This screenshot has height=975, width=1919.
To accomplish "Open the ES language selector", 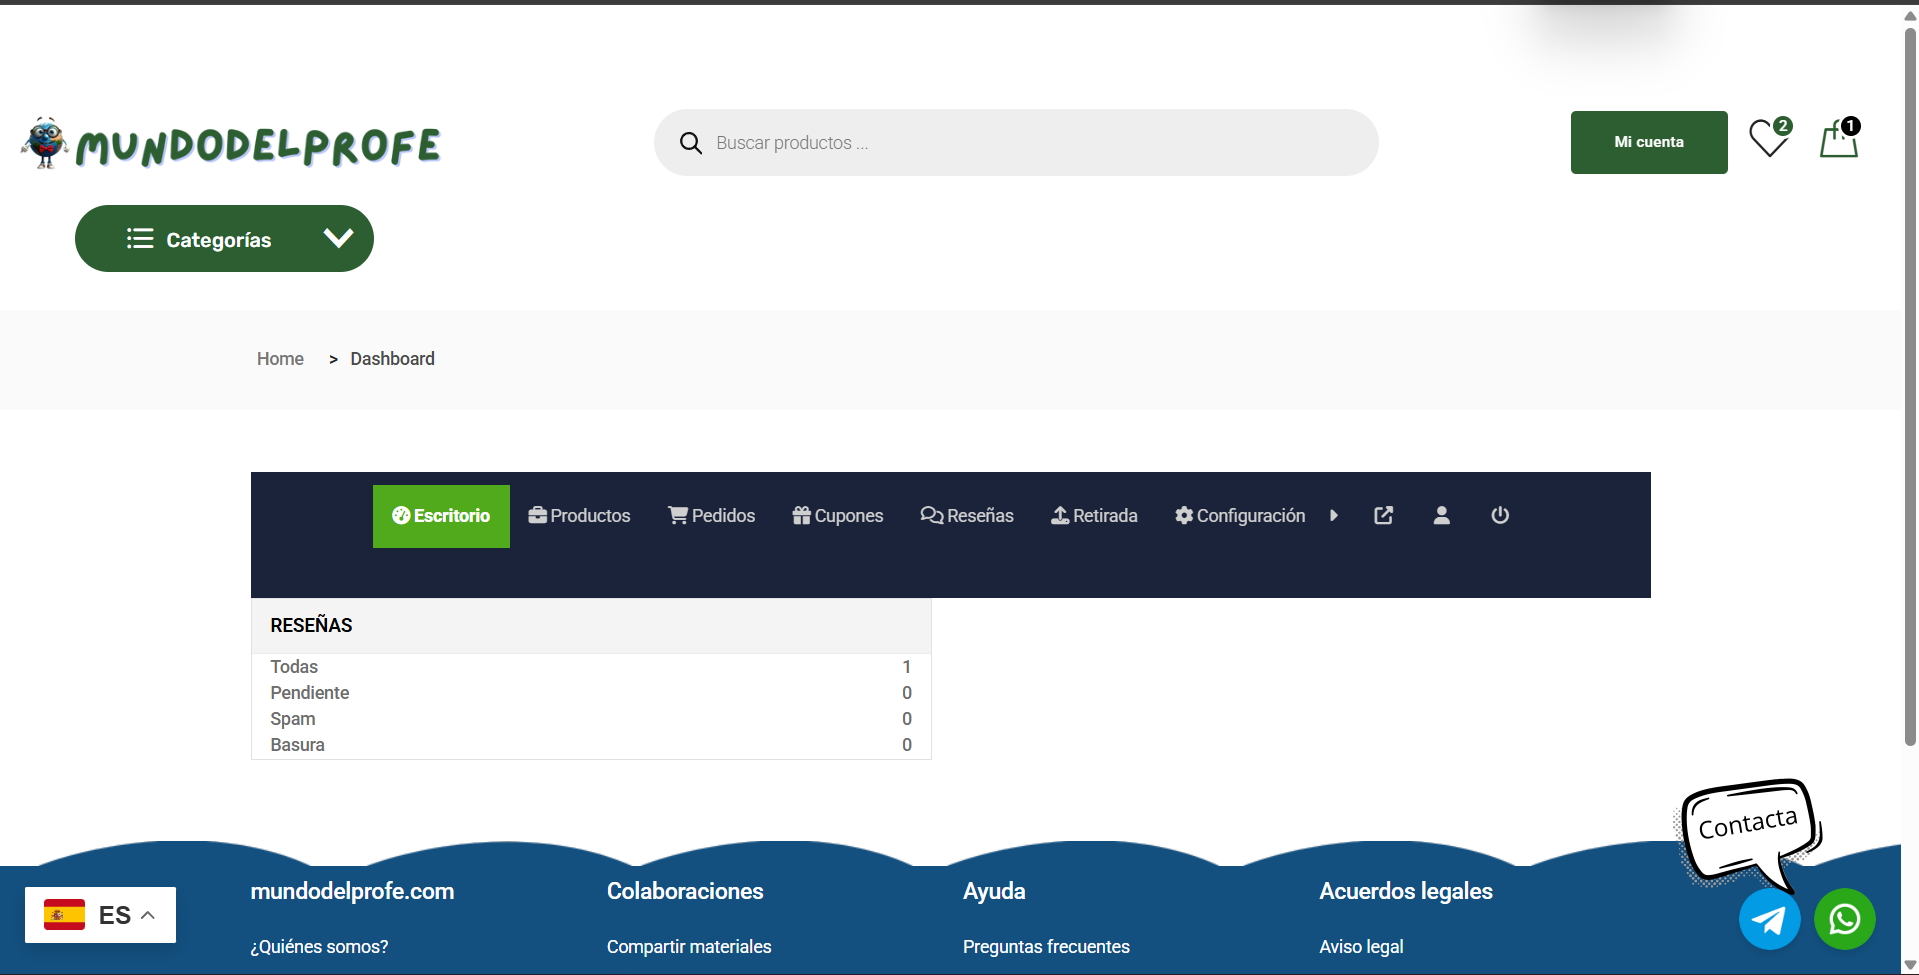I will pyautogui.click(x=100, y=915).
